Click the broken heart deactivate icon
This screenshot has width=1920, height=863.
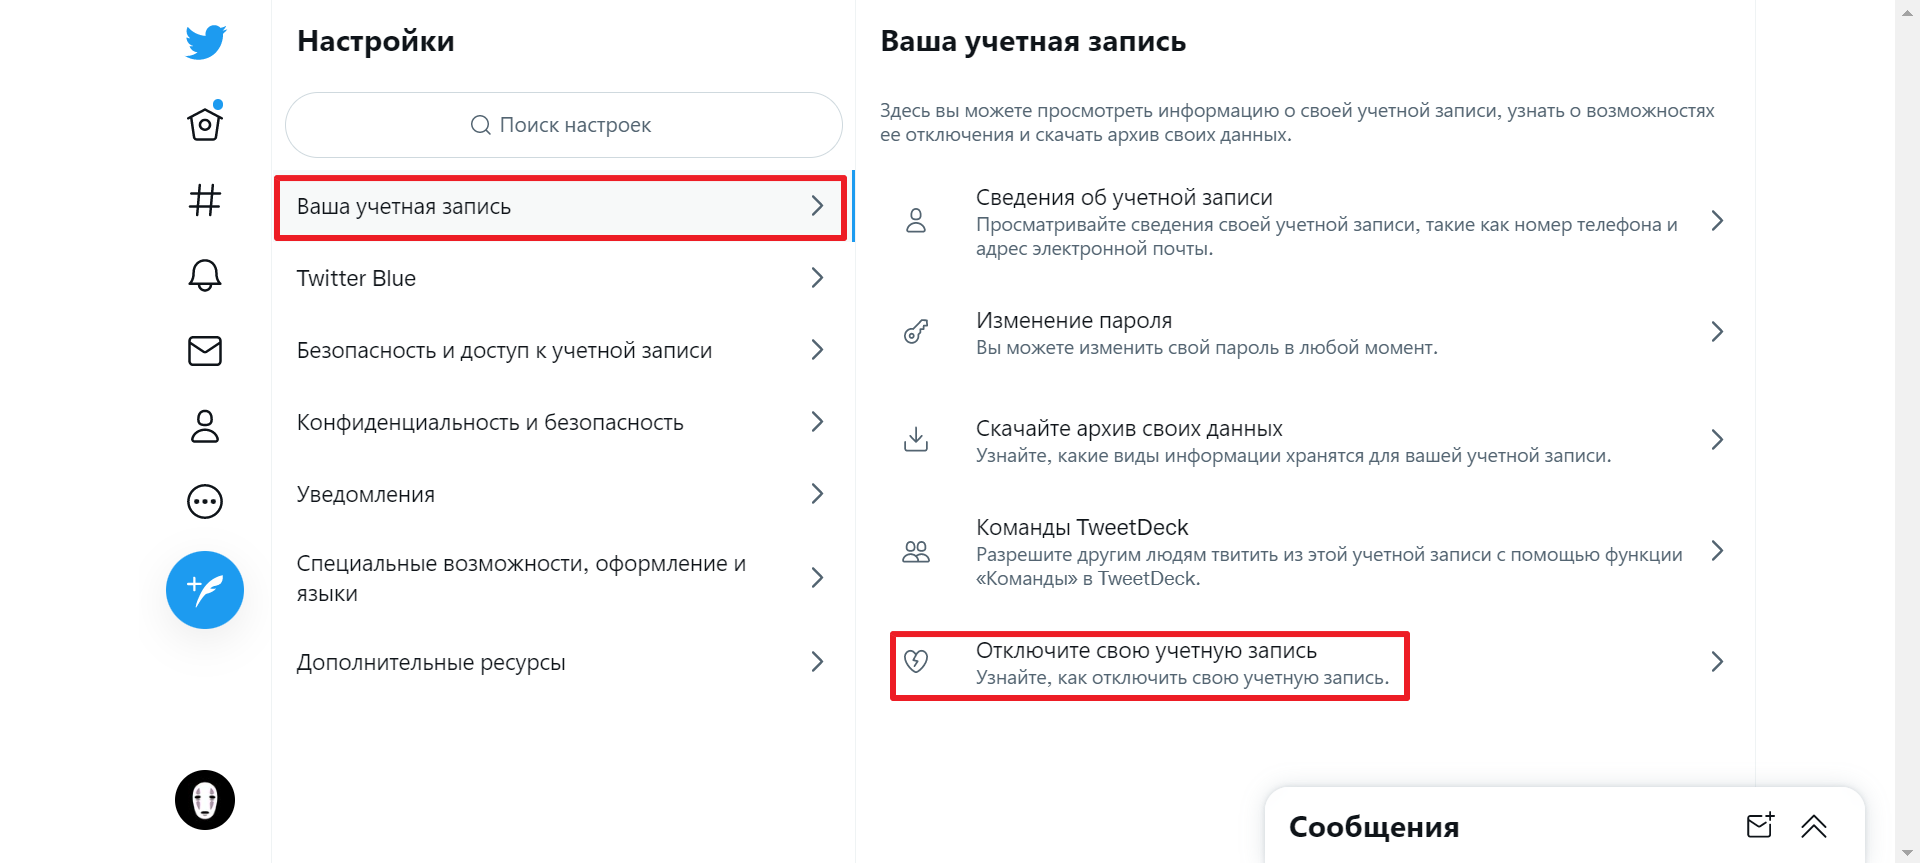pyautogui.click(x=917, y=661)
